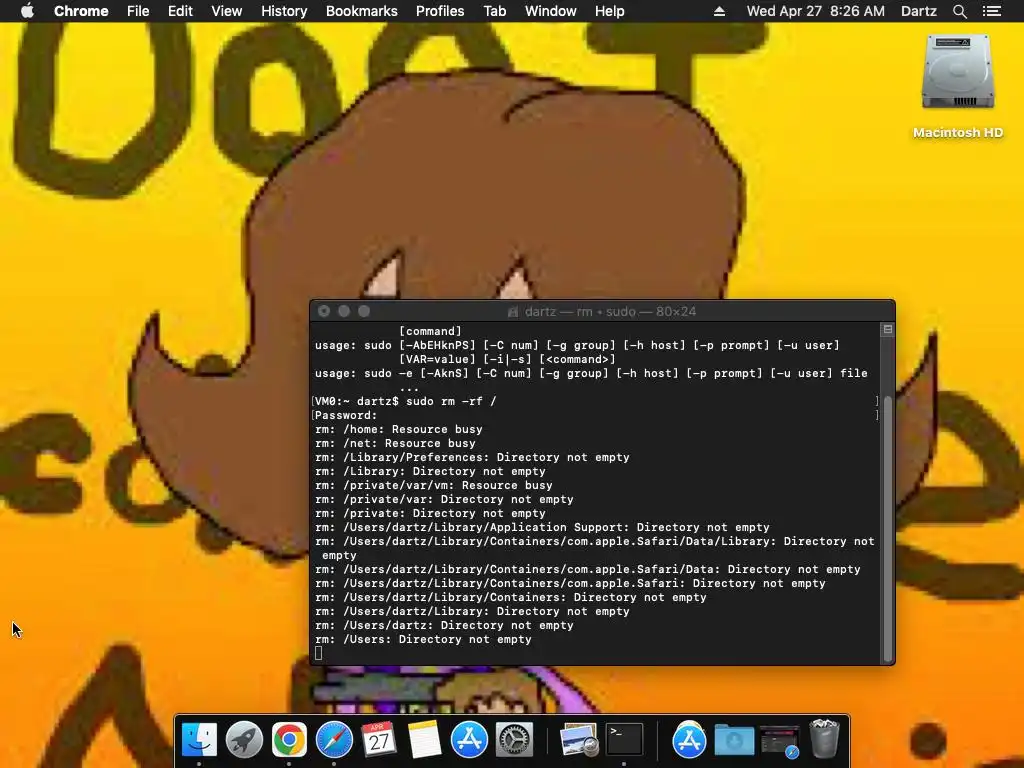This screenshot has width=1024, height=768.
Task: Click the 'sudo rm -rf /' command line
Action: [x=406, y=401]
